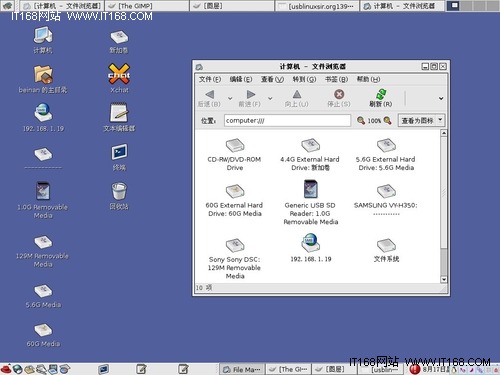
Task: Click the 刷新 refresh toolbar button
Action: click(381, 98)
